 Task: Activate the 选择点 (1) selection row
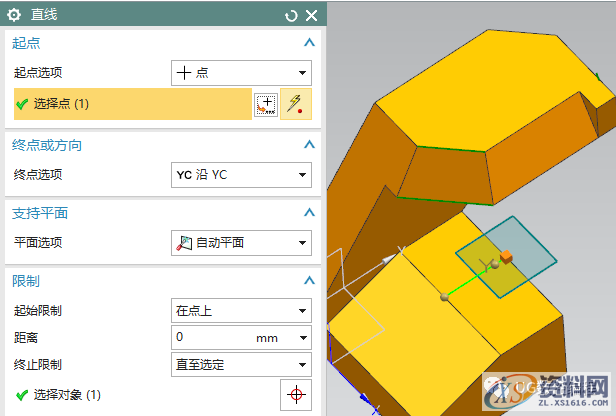click(x=133, y=104)
